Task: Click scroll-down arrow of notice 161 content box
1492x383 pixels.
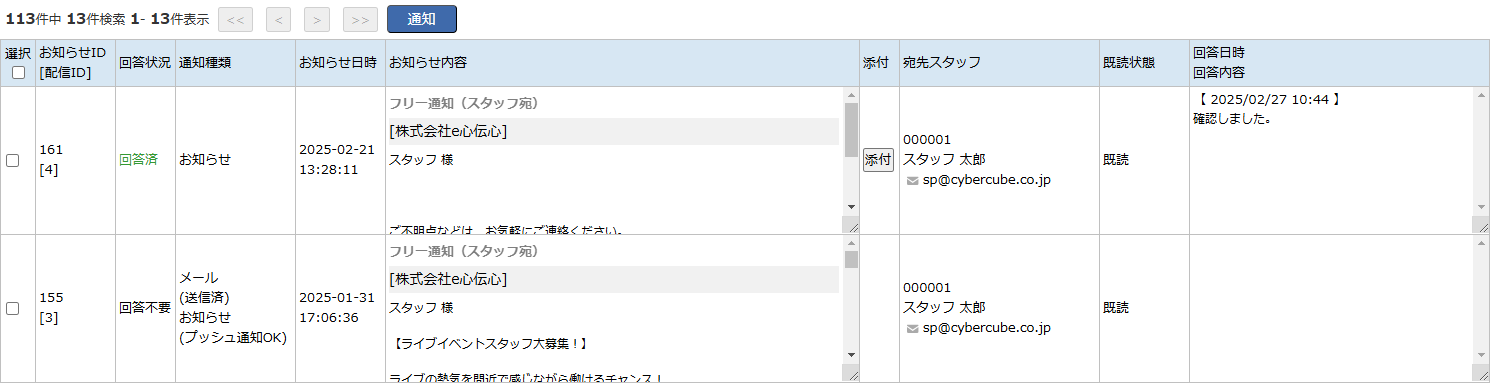Action: click(x=851, y=207)
